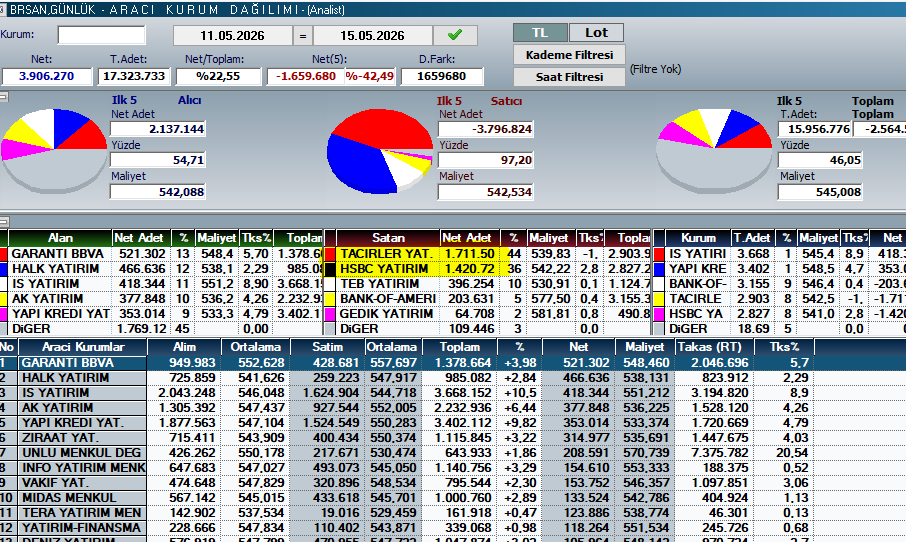Image resolution: width=906 pixels, height=542 pixels.
Task: Click red swatch beside IS YATIRI total row
Action: 659,254
